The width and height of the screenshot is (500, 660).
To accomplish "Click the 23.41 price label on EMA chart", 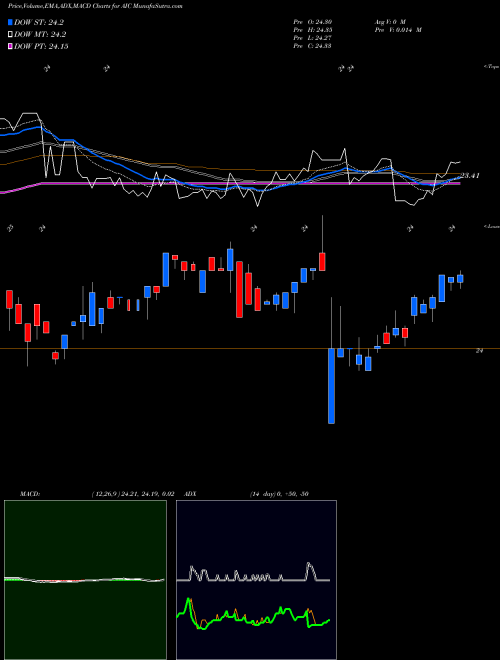I will (x=470, y=176).
